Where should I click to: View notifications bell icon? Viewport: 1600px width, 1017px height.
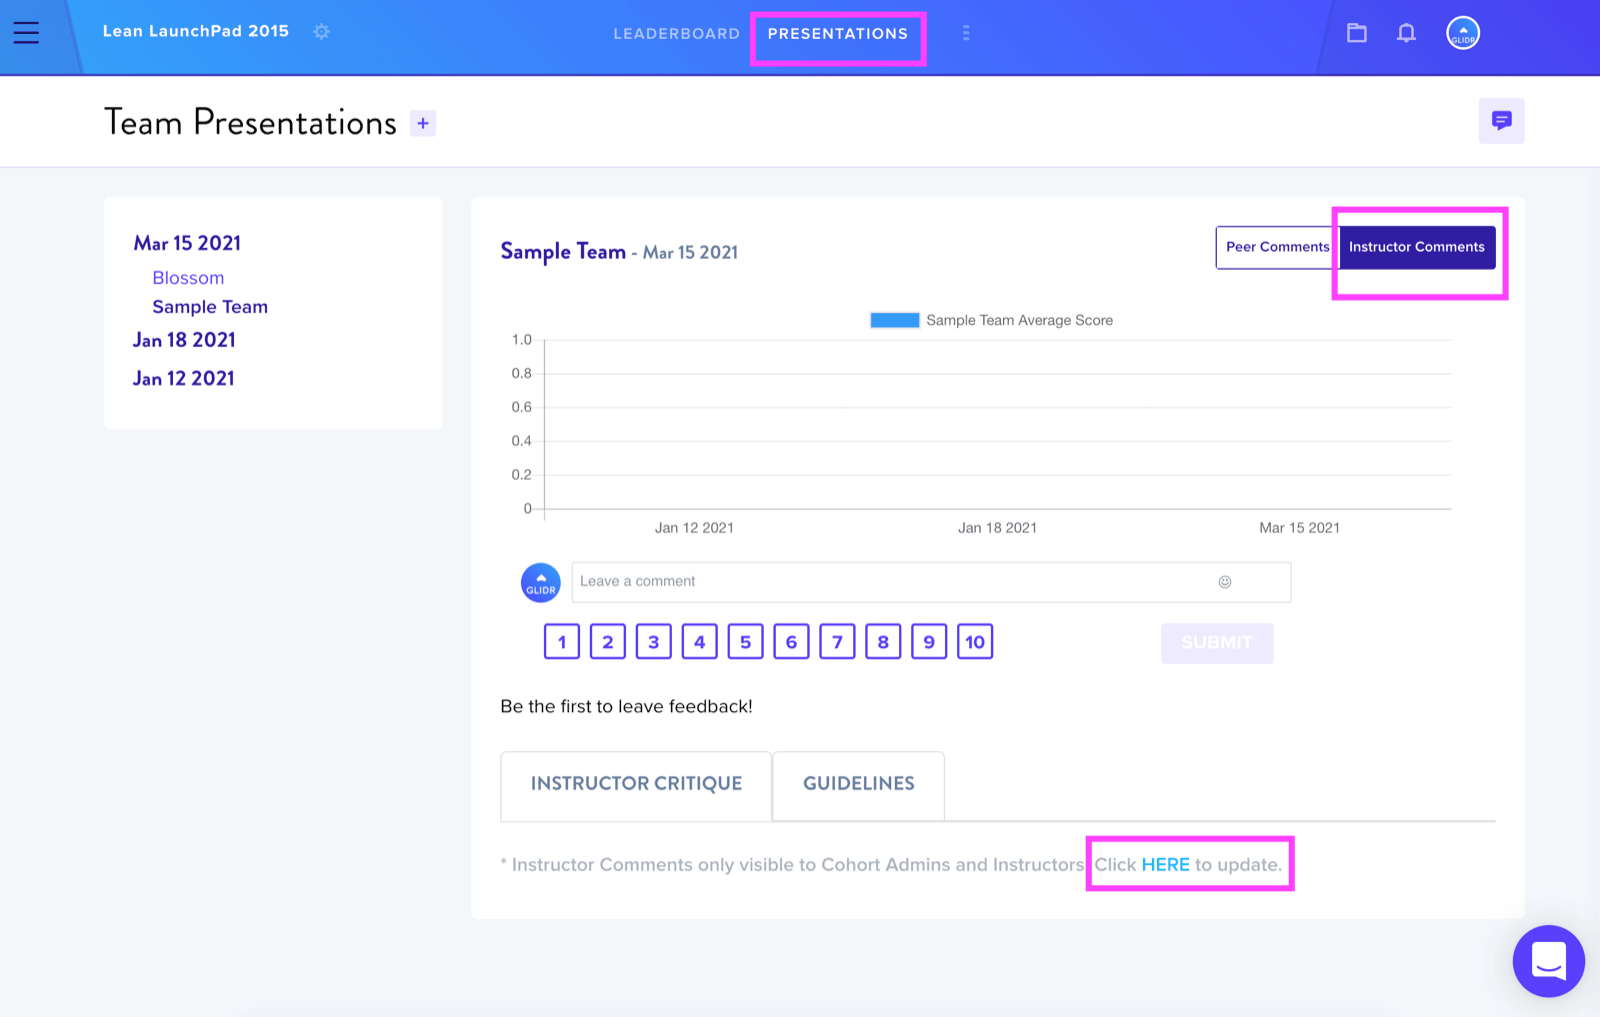pyautogui.click(x=1406, y=33)
